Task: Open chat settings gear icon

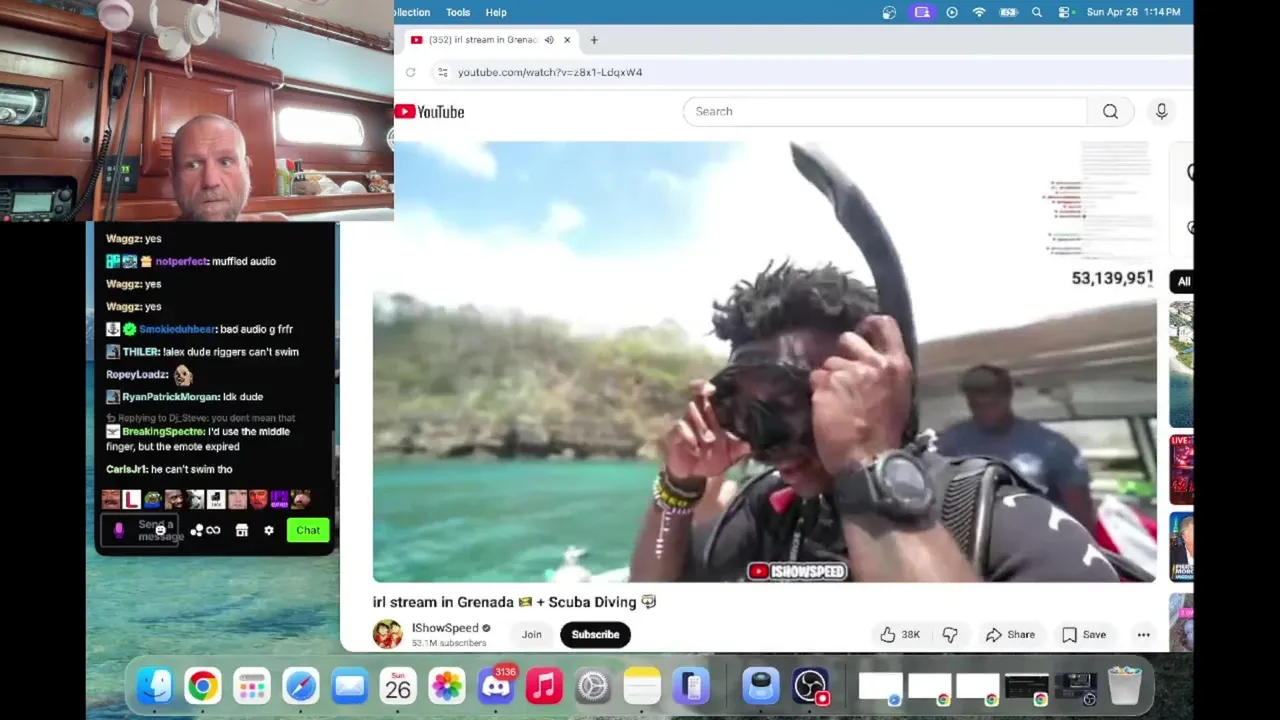Action: point(269,530)
